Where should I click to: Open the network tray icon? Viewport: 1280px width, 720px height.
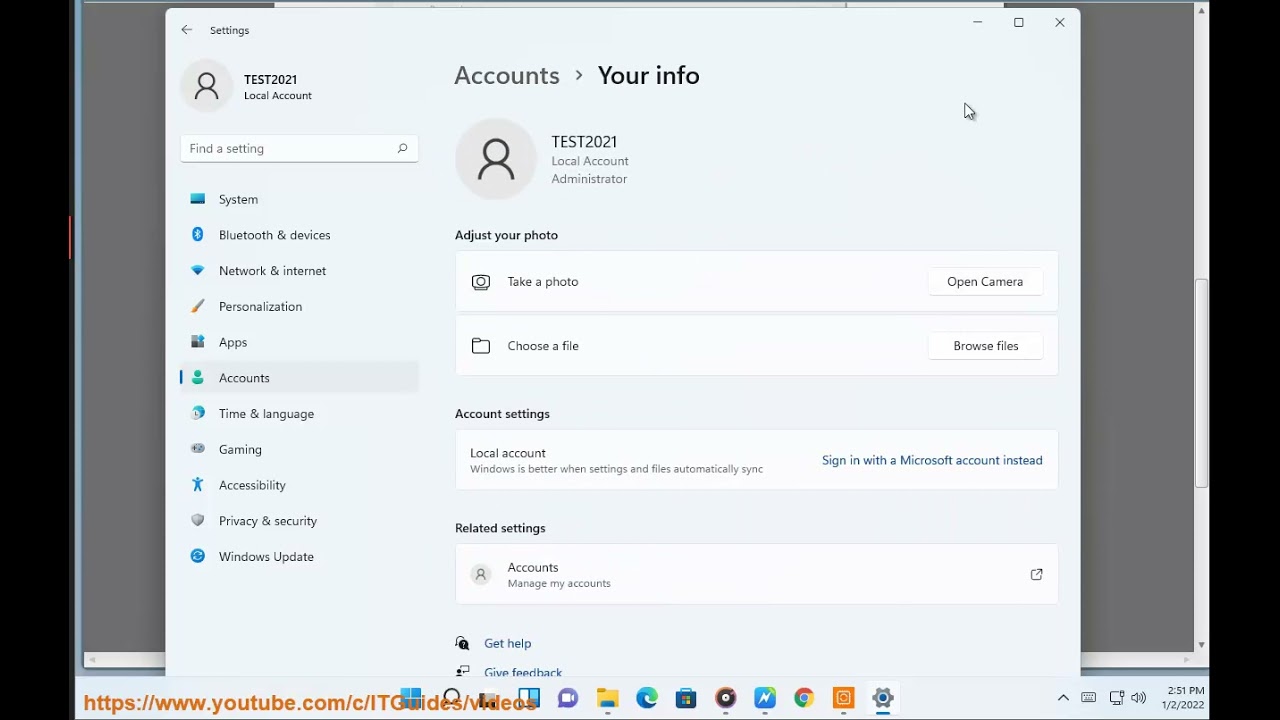[x=1117, y=698]
